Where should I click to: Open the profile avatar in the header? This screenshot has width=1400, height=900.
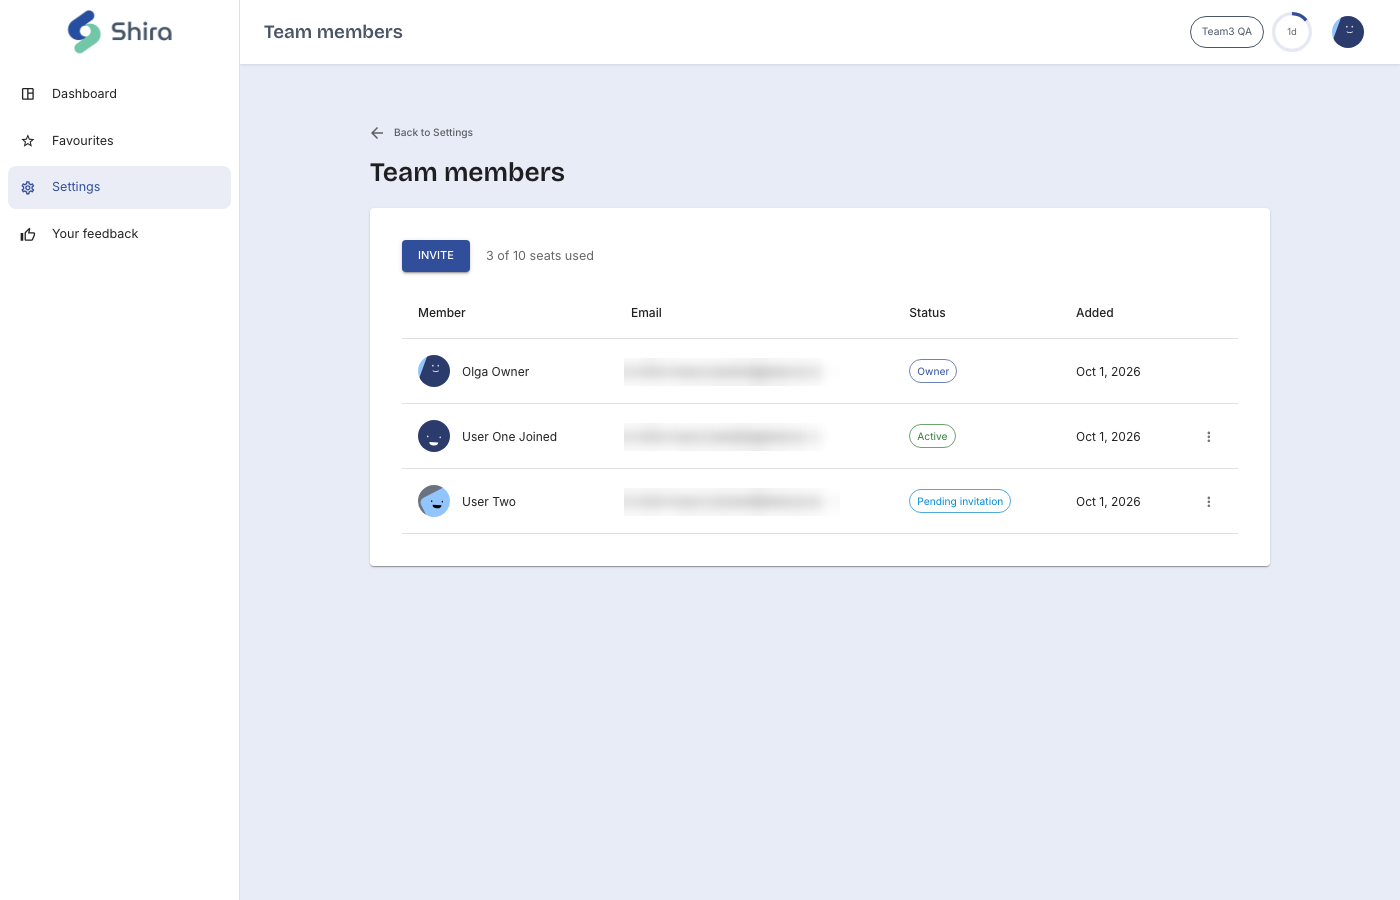point(1348,32)
